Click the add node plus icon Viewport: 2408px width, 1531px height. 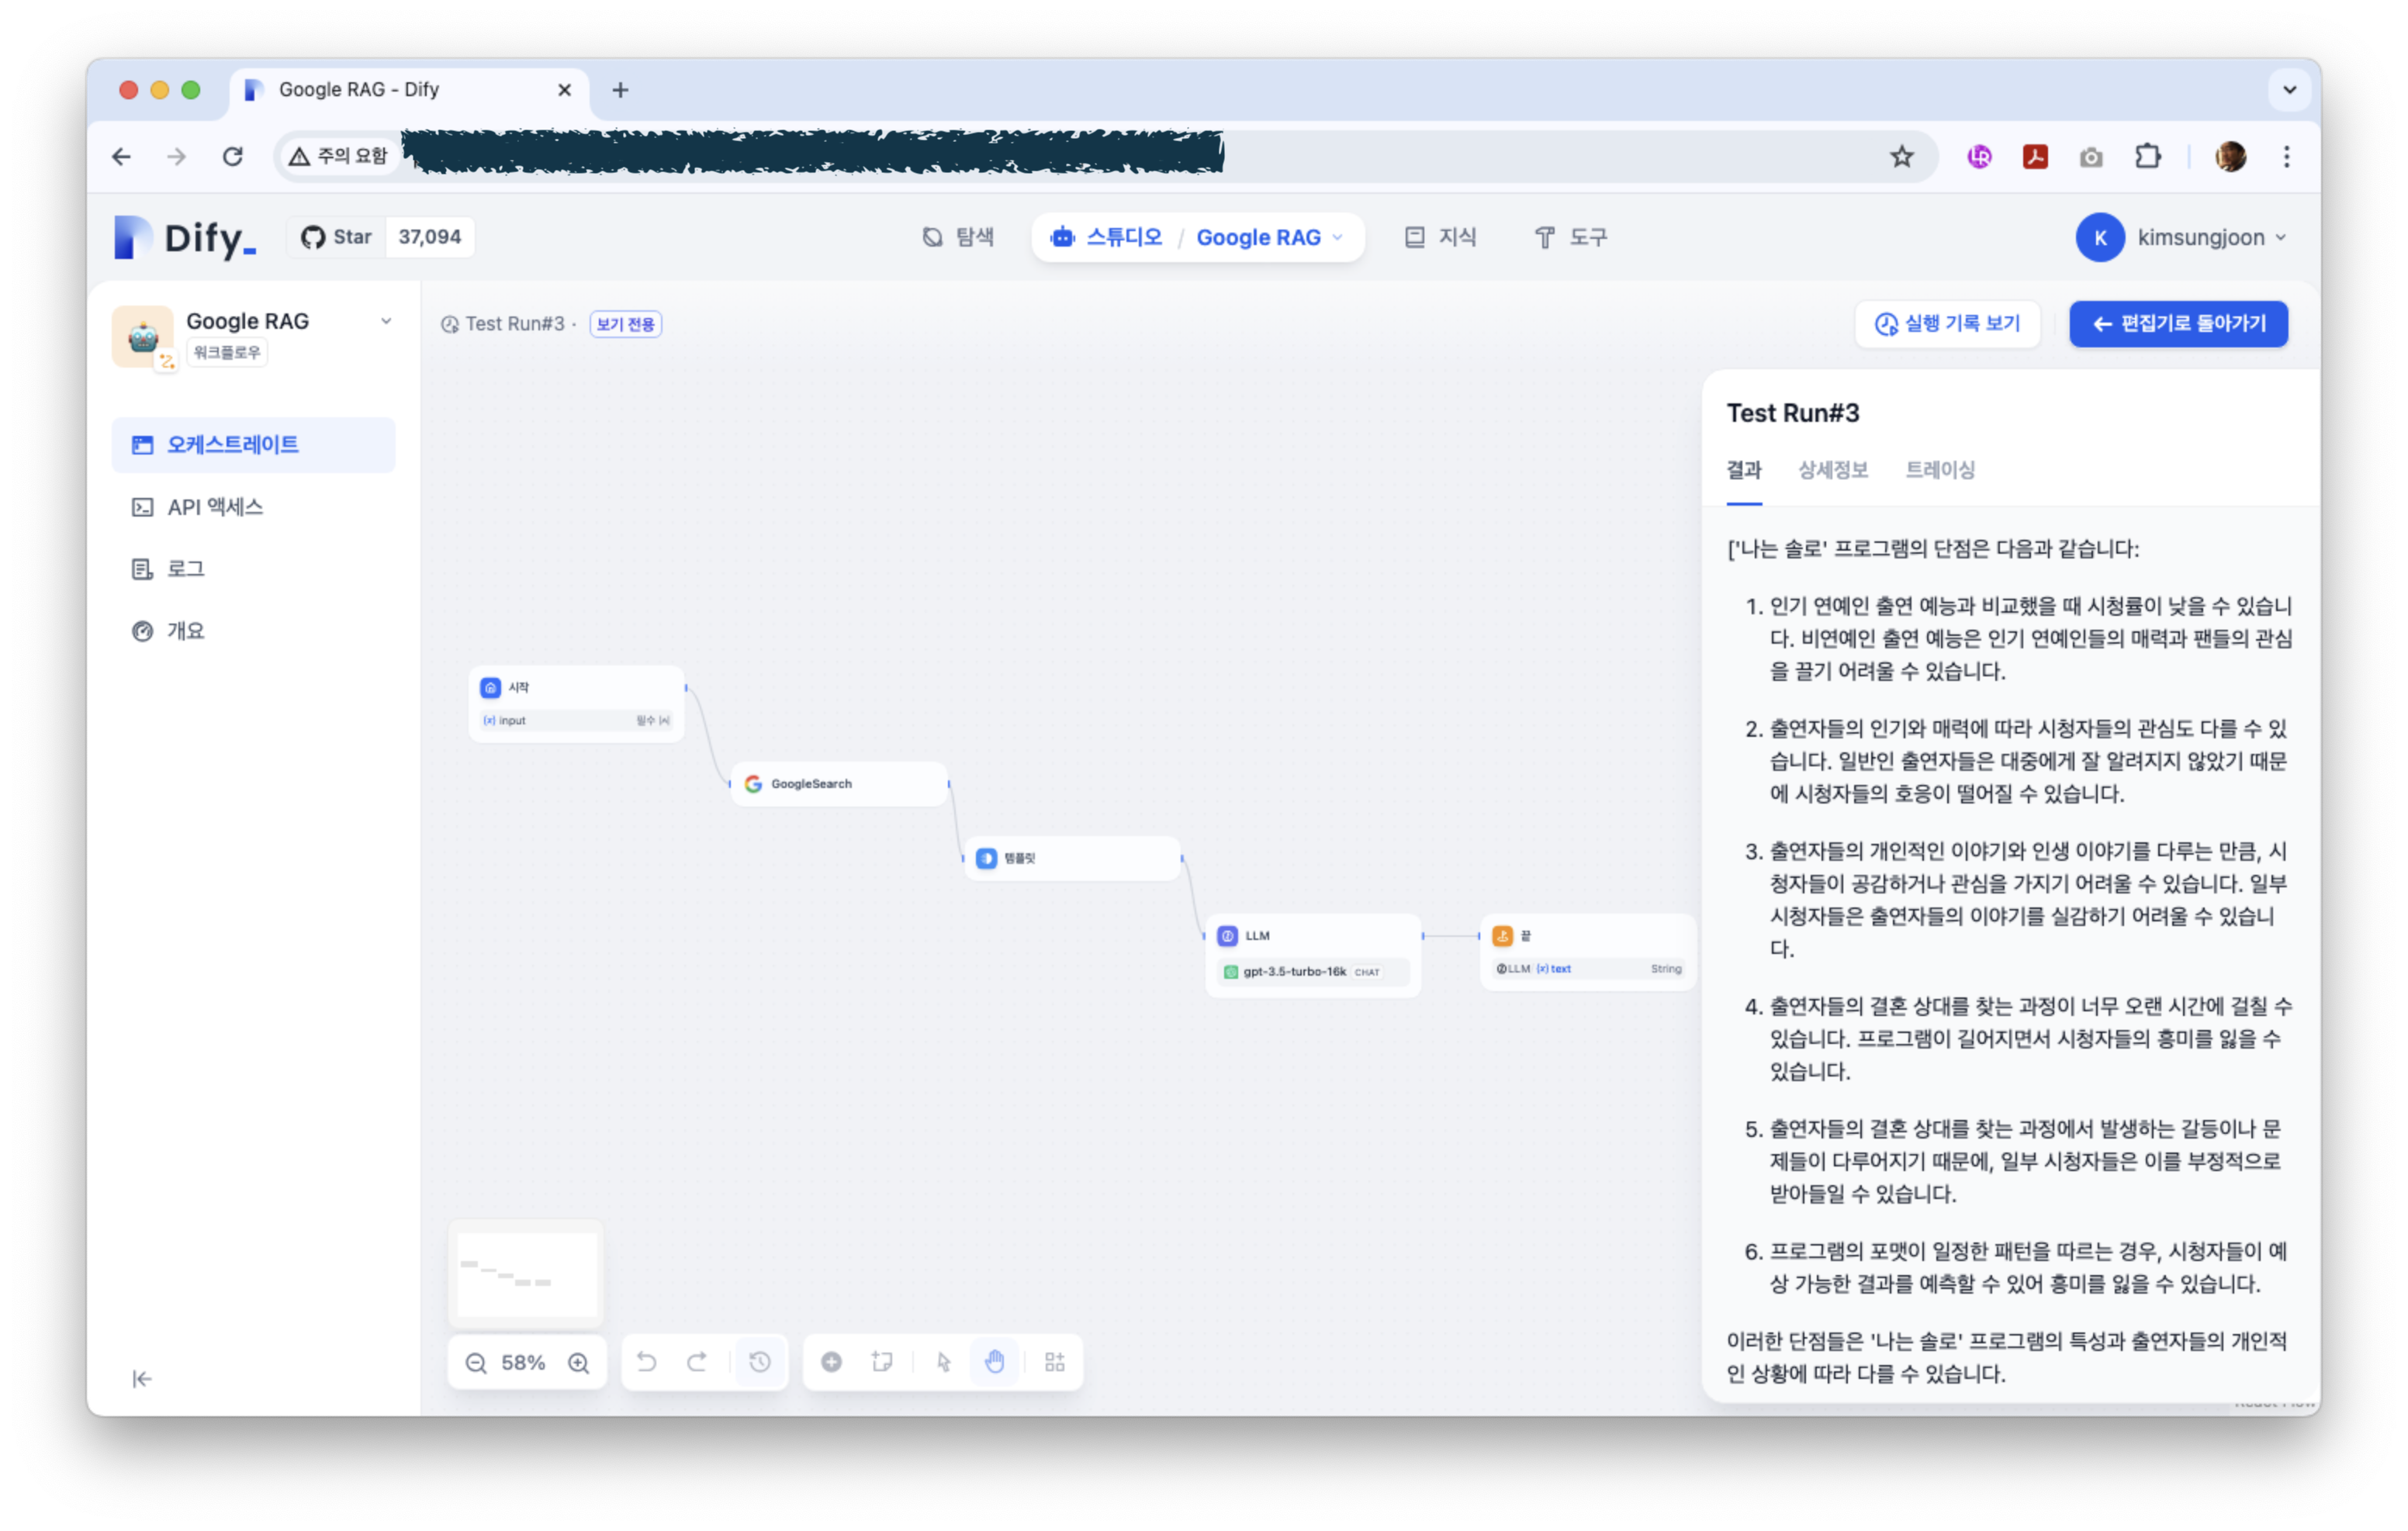point(831,1362)
